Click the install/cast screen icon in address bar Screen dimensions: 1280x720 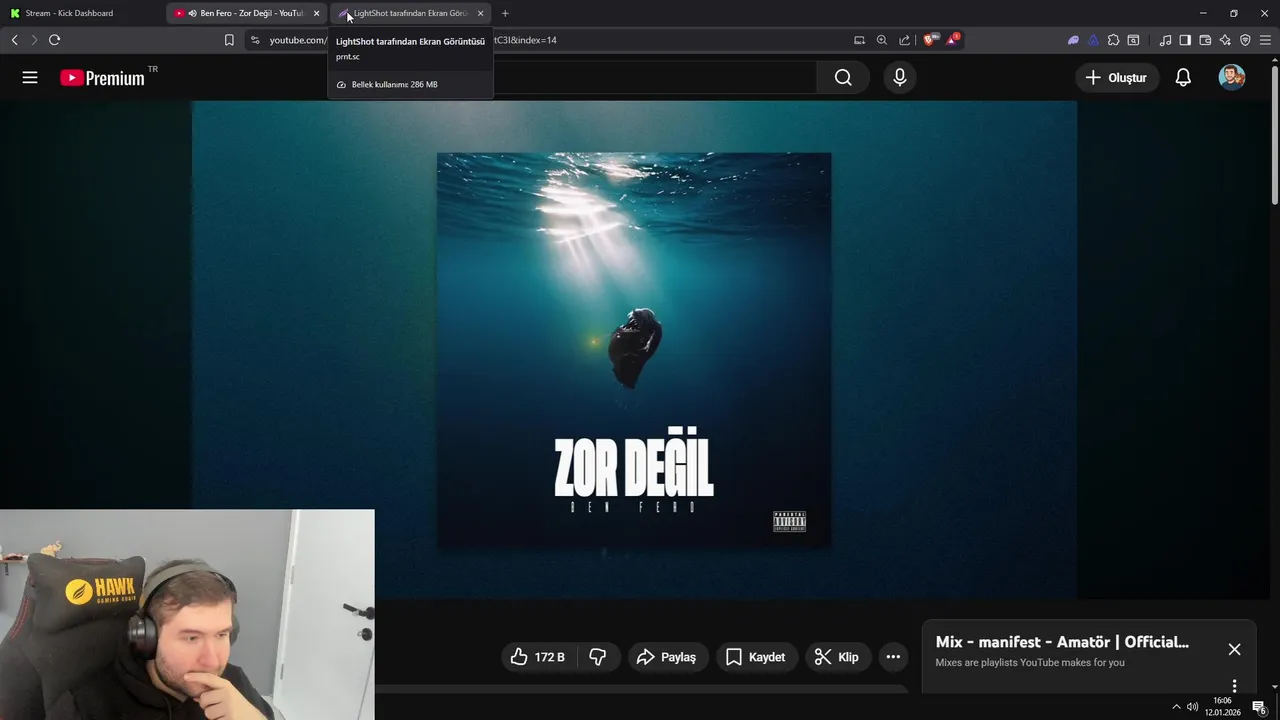(x=859, y=40)
